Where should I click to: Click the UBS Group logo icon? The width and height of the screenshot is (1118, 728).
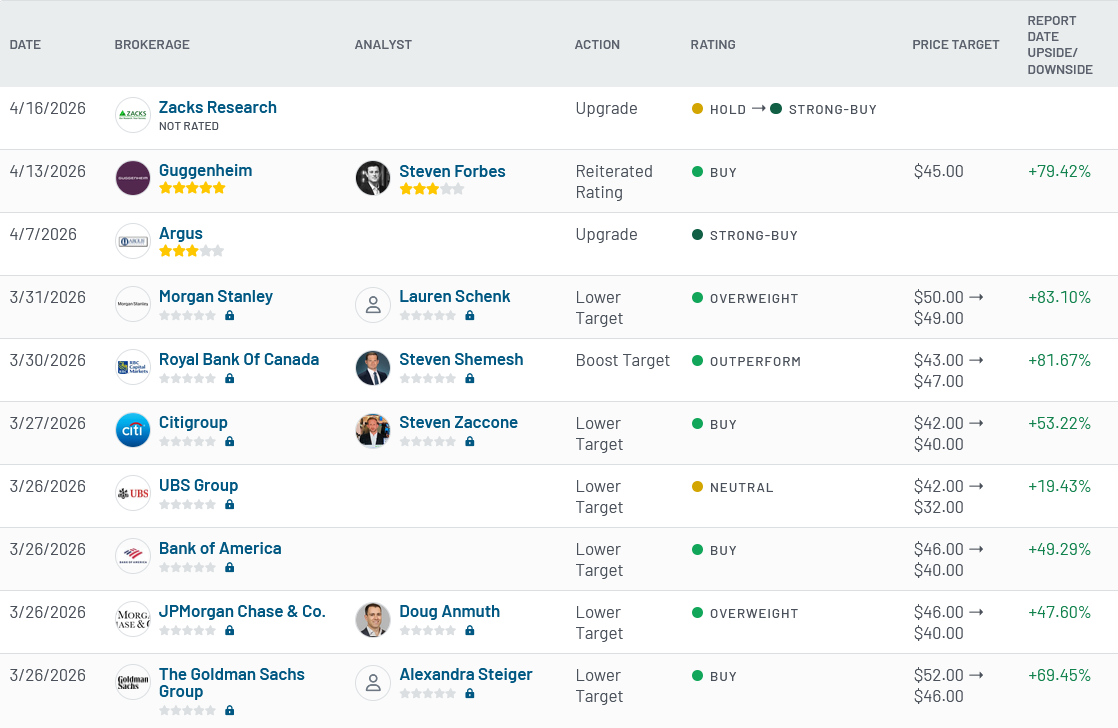[x=133, y=493]
